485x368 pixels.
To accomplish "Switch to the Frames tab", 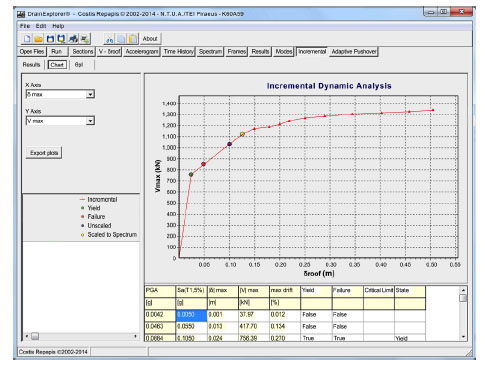I will 237,51.
